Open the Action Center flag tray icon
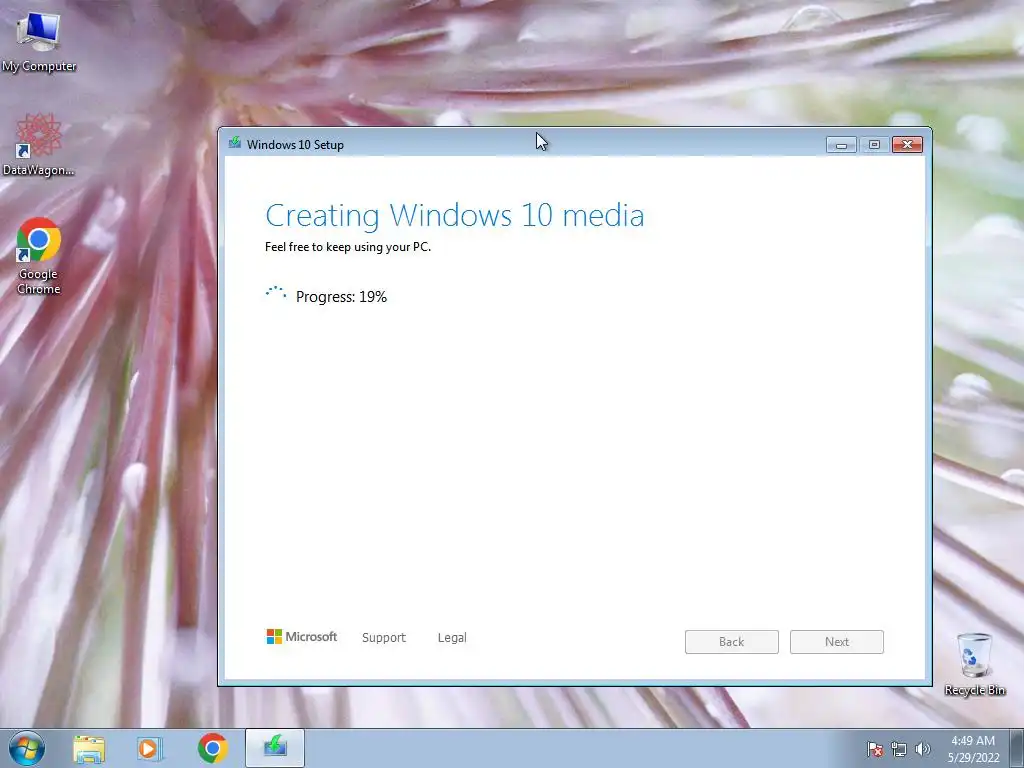 click(x=875, y=749)
